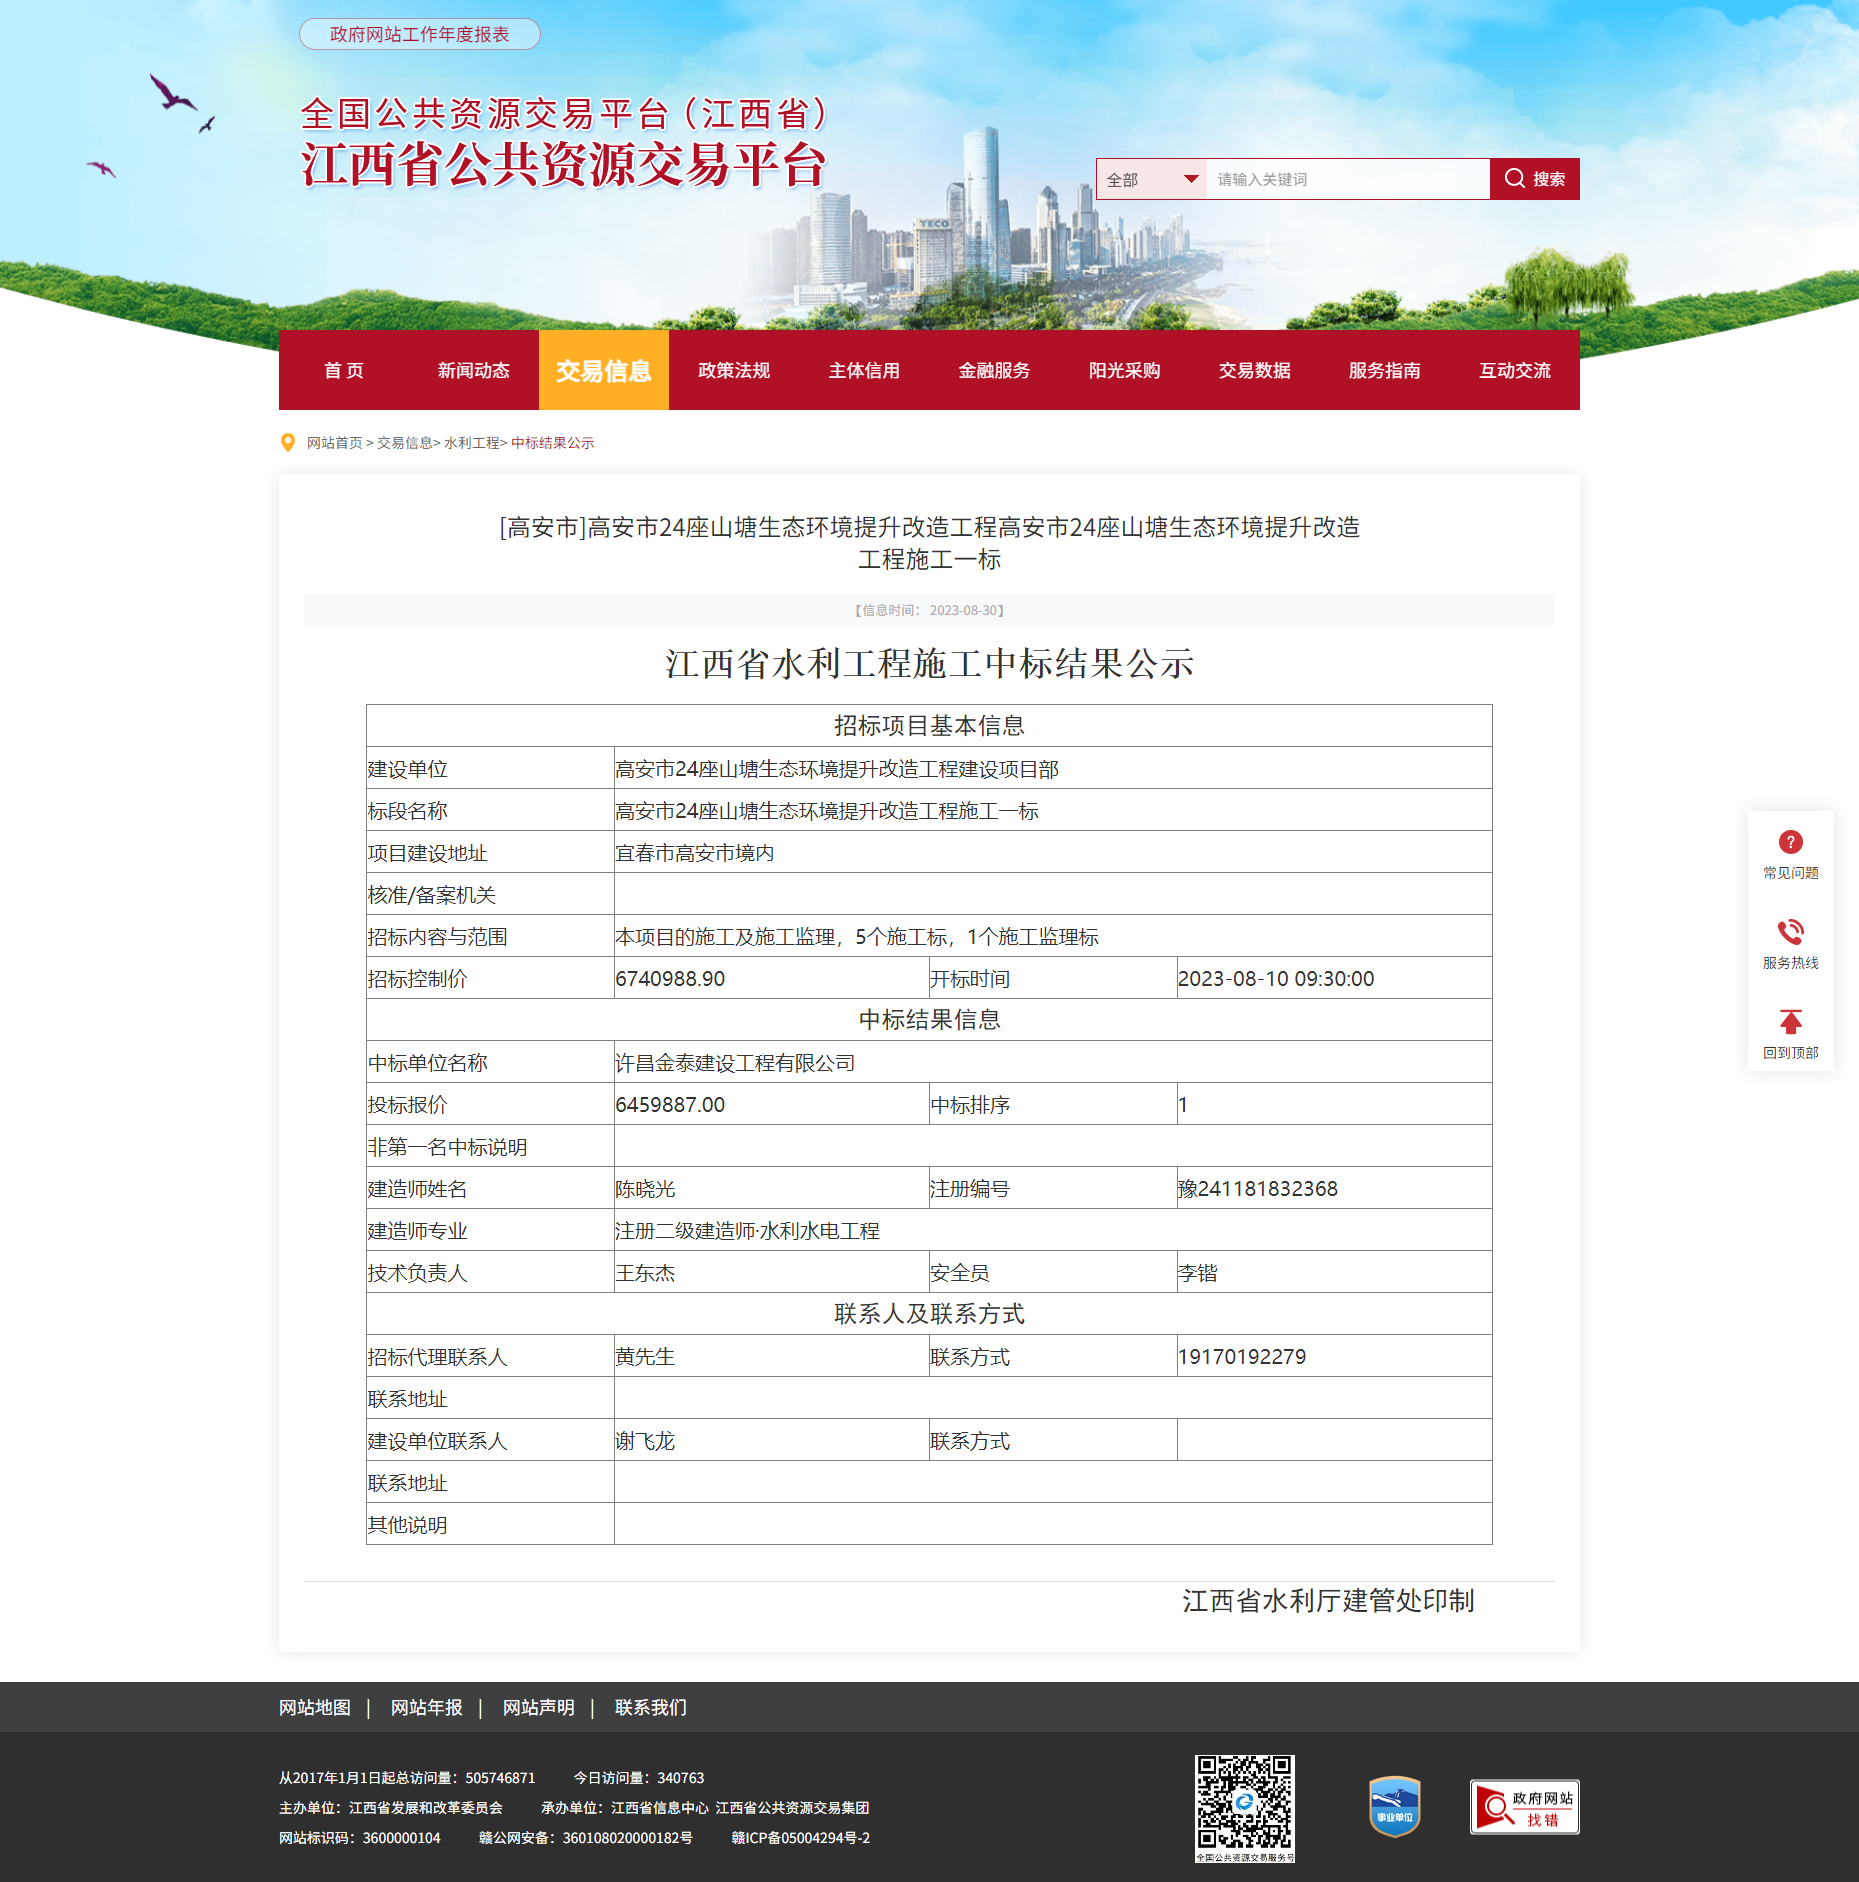Open the 金融服务 navigation tab
This screenshot has height=1882, width=1859.
(994, 370)
